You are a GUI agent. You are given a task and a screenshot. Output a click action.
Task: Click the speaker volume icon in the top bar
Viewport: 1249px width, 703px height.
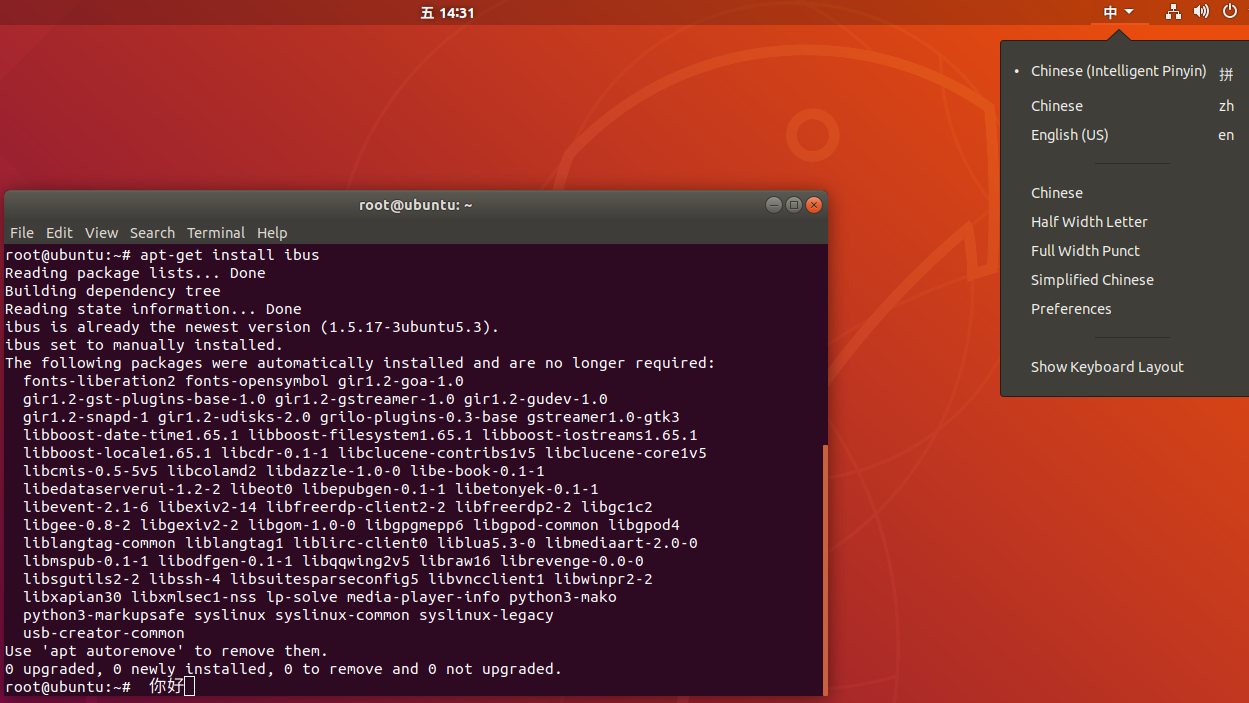(x=1201, y=12)
